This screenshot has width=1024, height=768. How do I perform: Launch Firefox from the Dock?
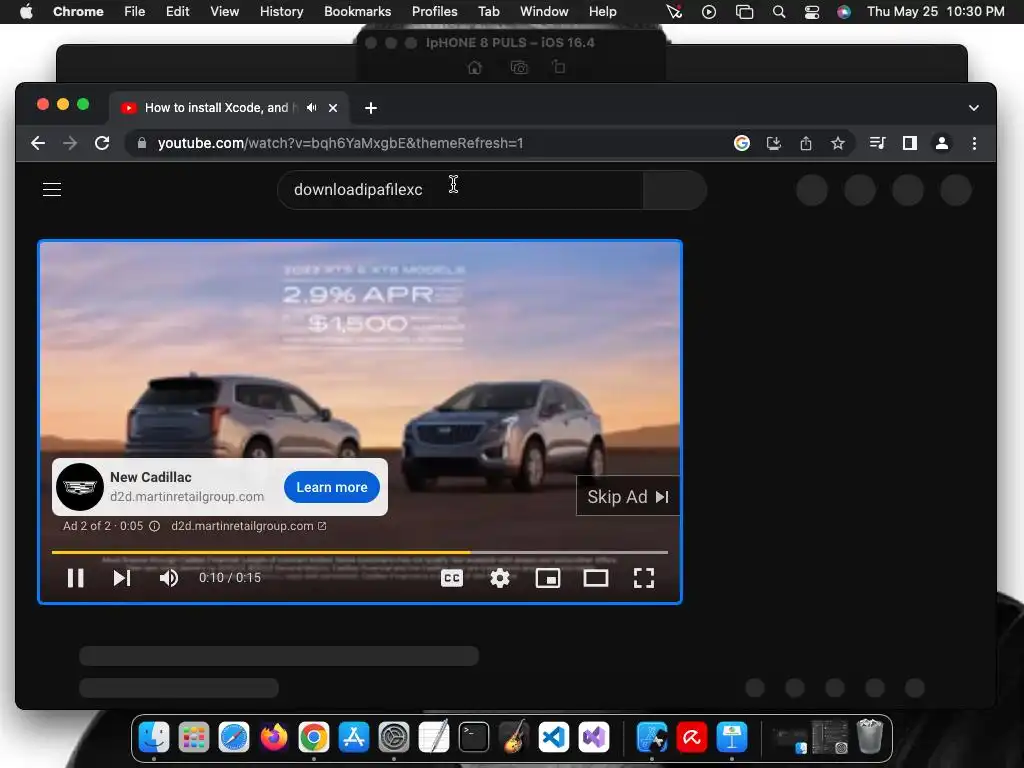click(274, 737)
